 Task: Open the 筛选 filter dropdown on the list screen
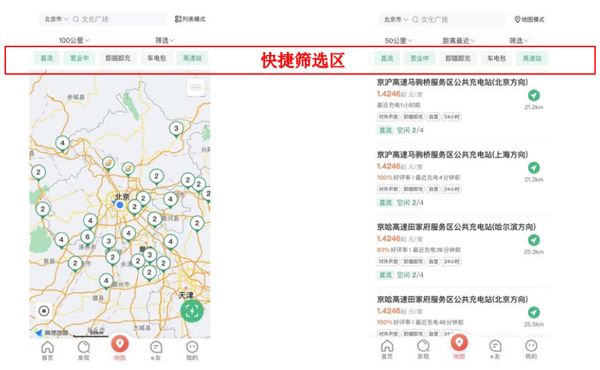point(519,41)
